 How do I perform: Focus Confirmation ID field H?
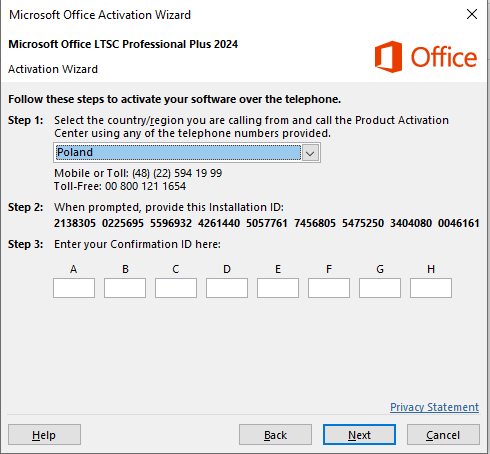pos(431,288)
